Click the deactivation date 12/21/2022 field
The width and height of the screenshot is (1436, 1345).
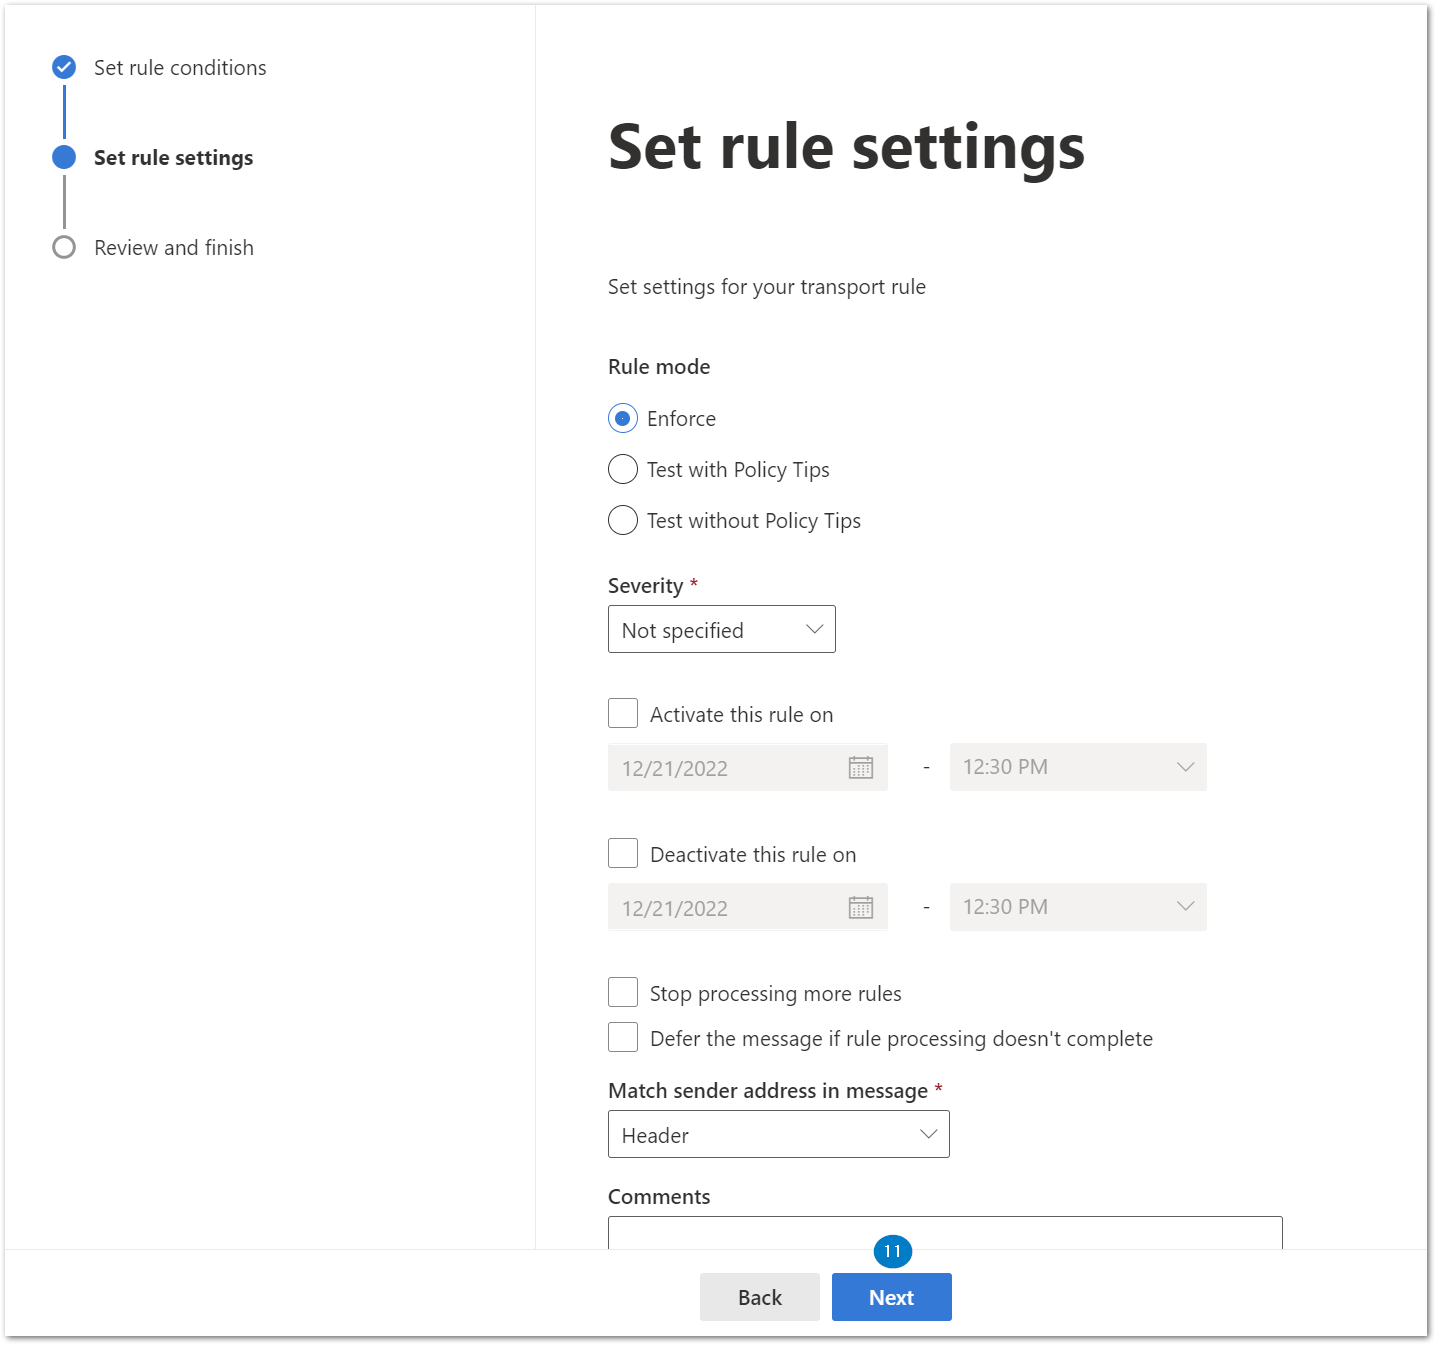click(748, 907)
